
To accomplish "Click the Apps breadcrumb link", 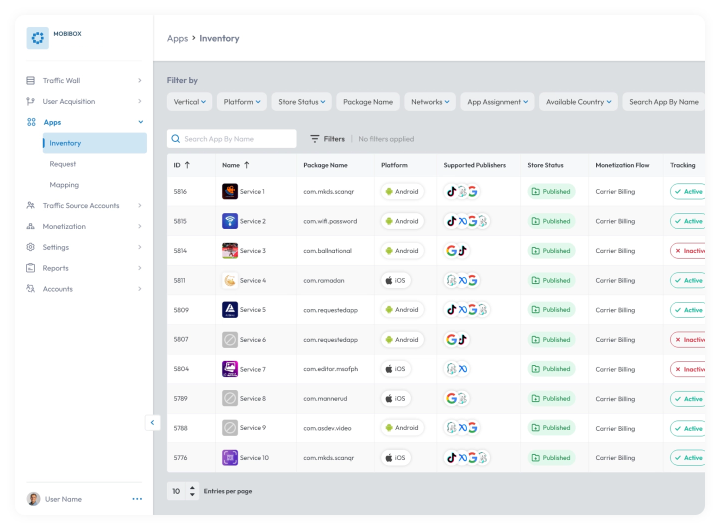I will coord(178,39).
